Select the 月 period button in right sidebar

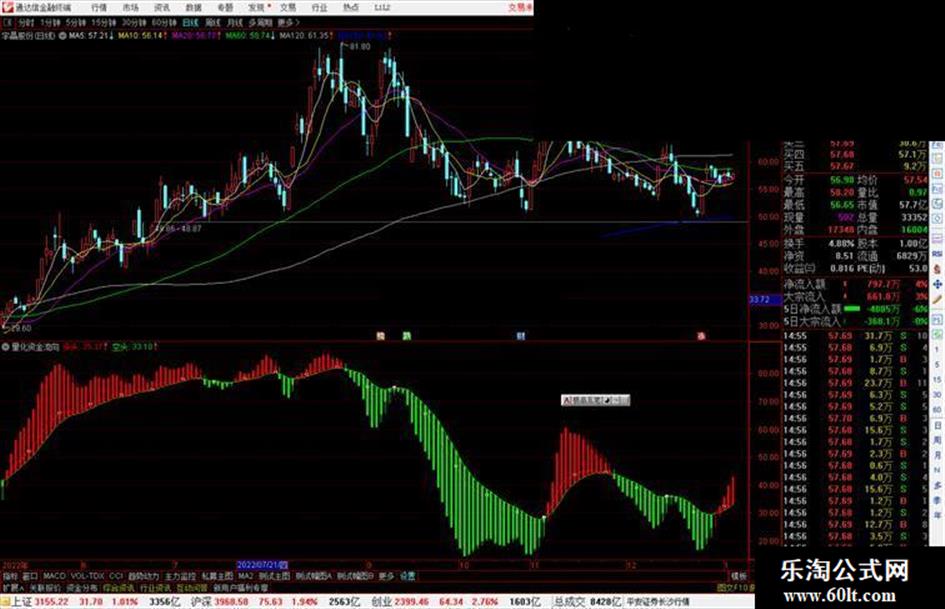tap(937, 456)
